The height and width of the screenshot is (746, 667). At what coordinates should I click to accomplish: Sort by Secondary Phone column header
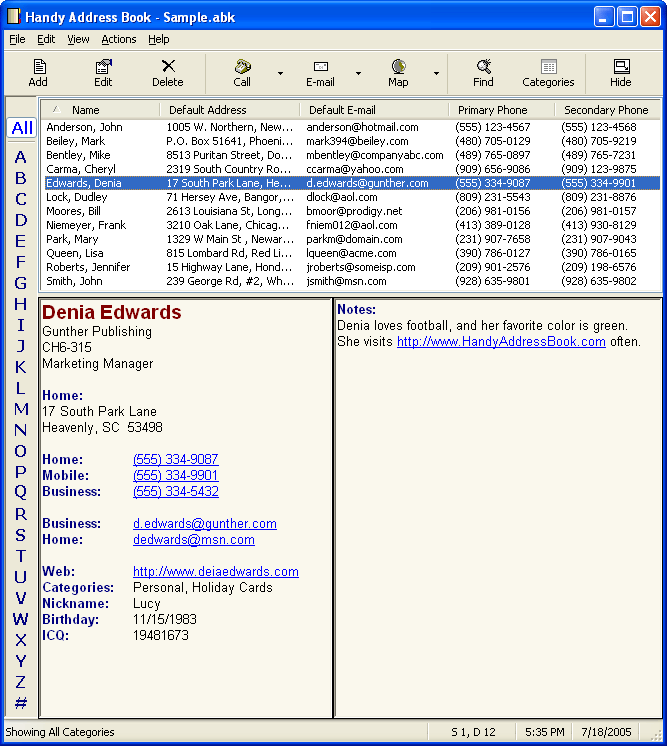click(608, 110)
